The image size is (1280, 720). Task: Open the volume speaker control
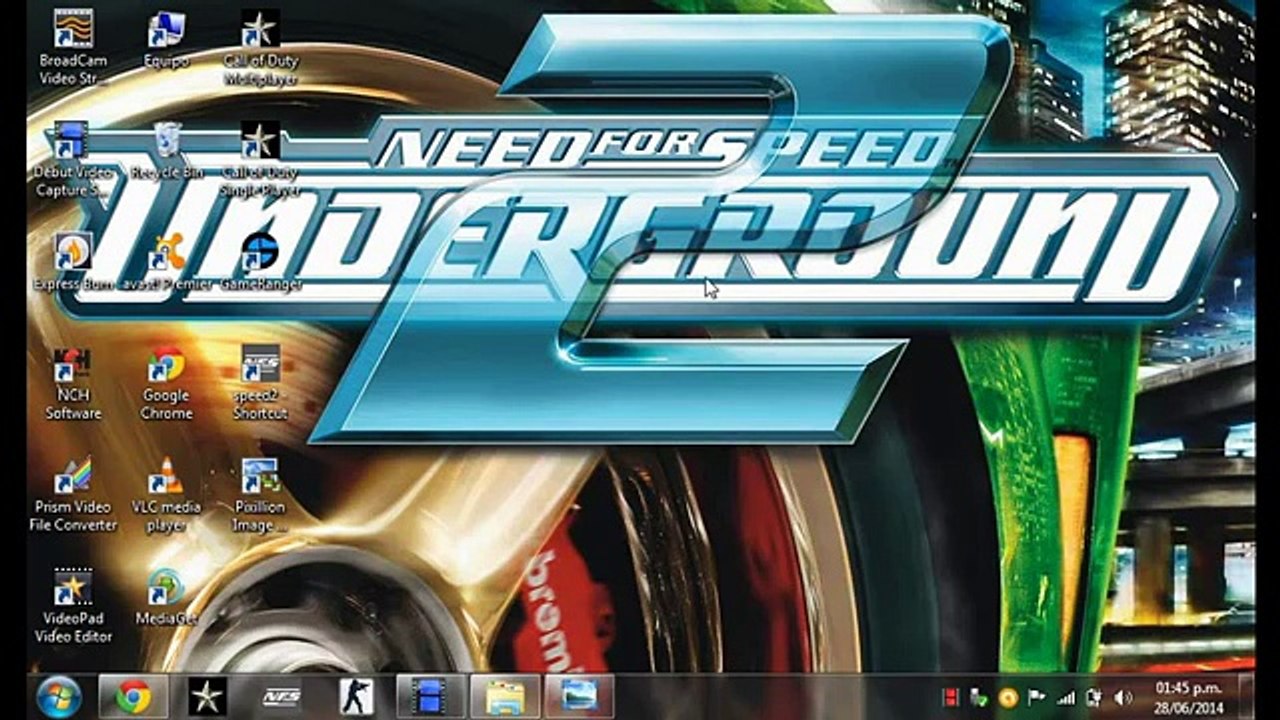1123,697
